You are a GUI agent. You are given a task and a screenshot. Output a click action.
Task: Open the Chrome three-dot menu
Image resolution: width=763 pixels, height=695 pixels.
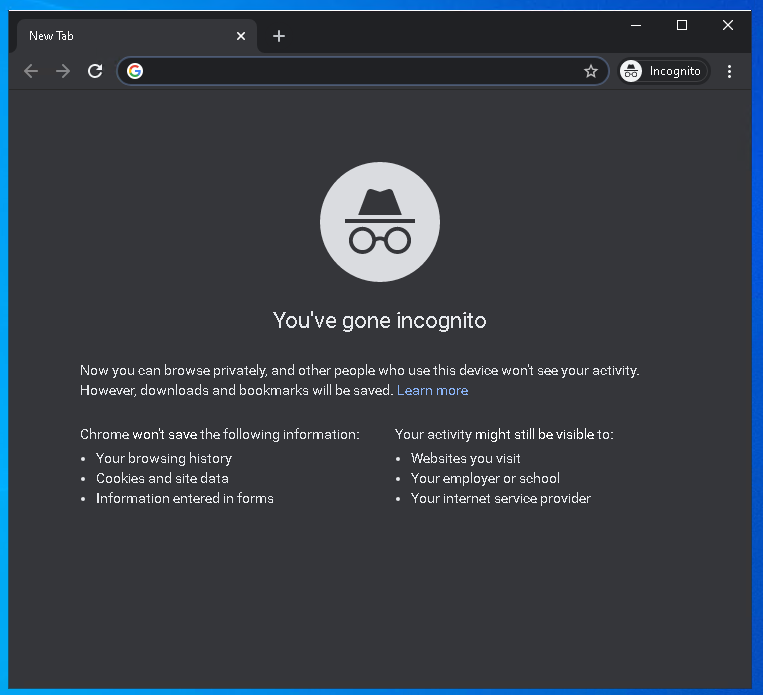click(729, 71)
